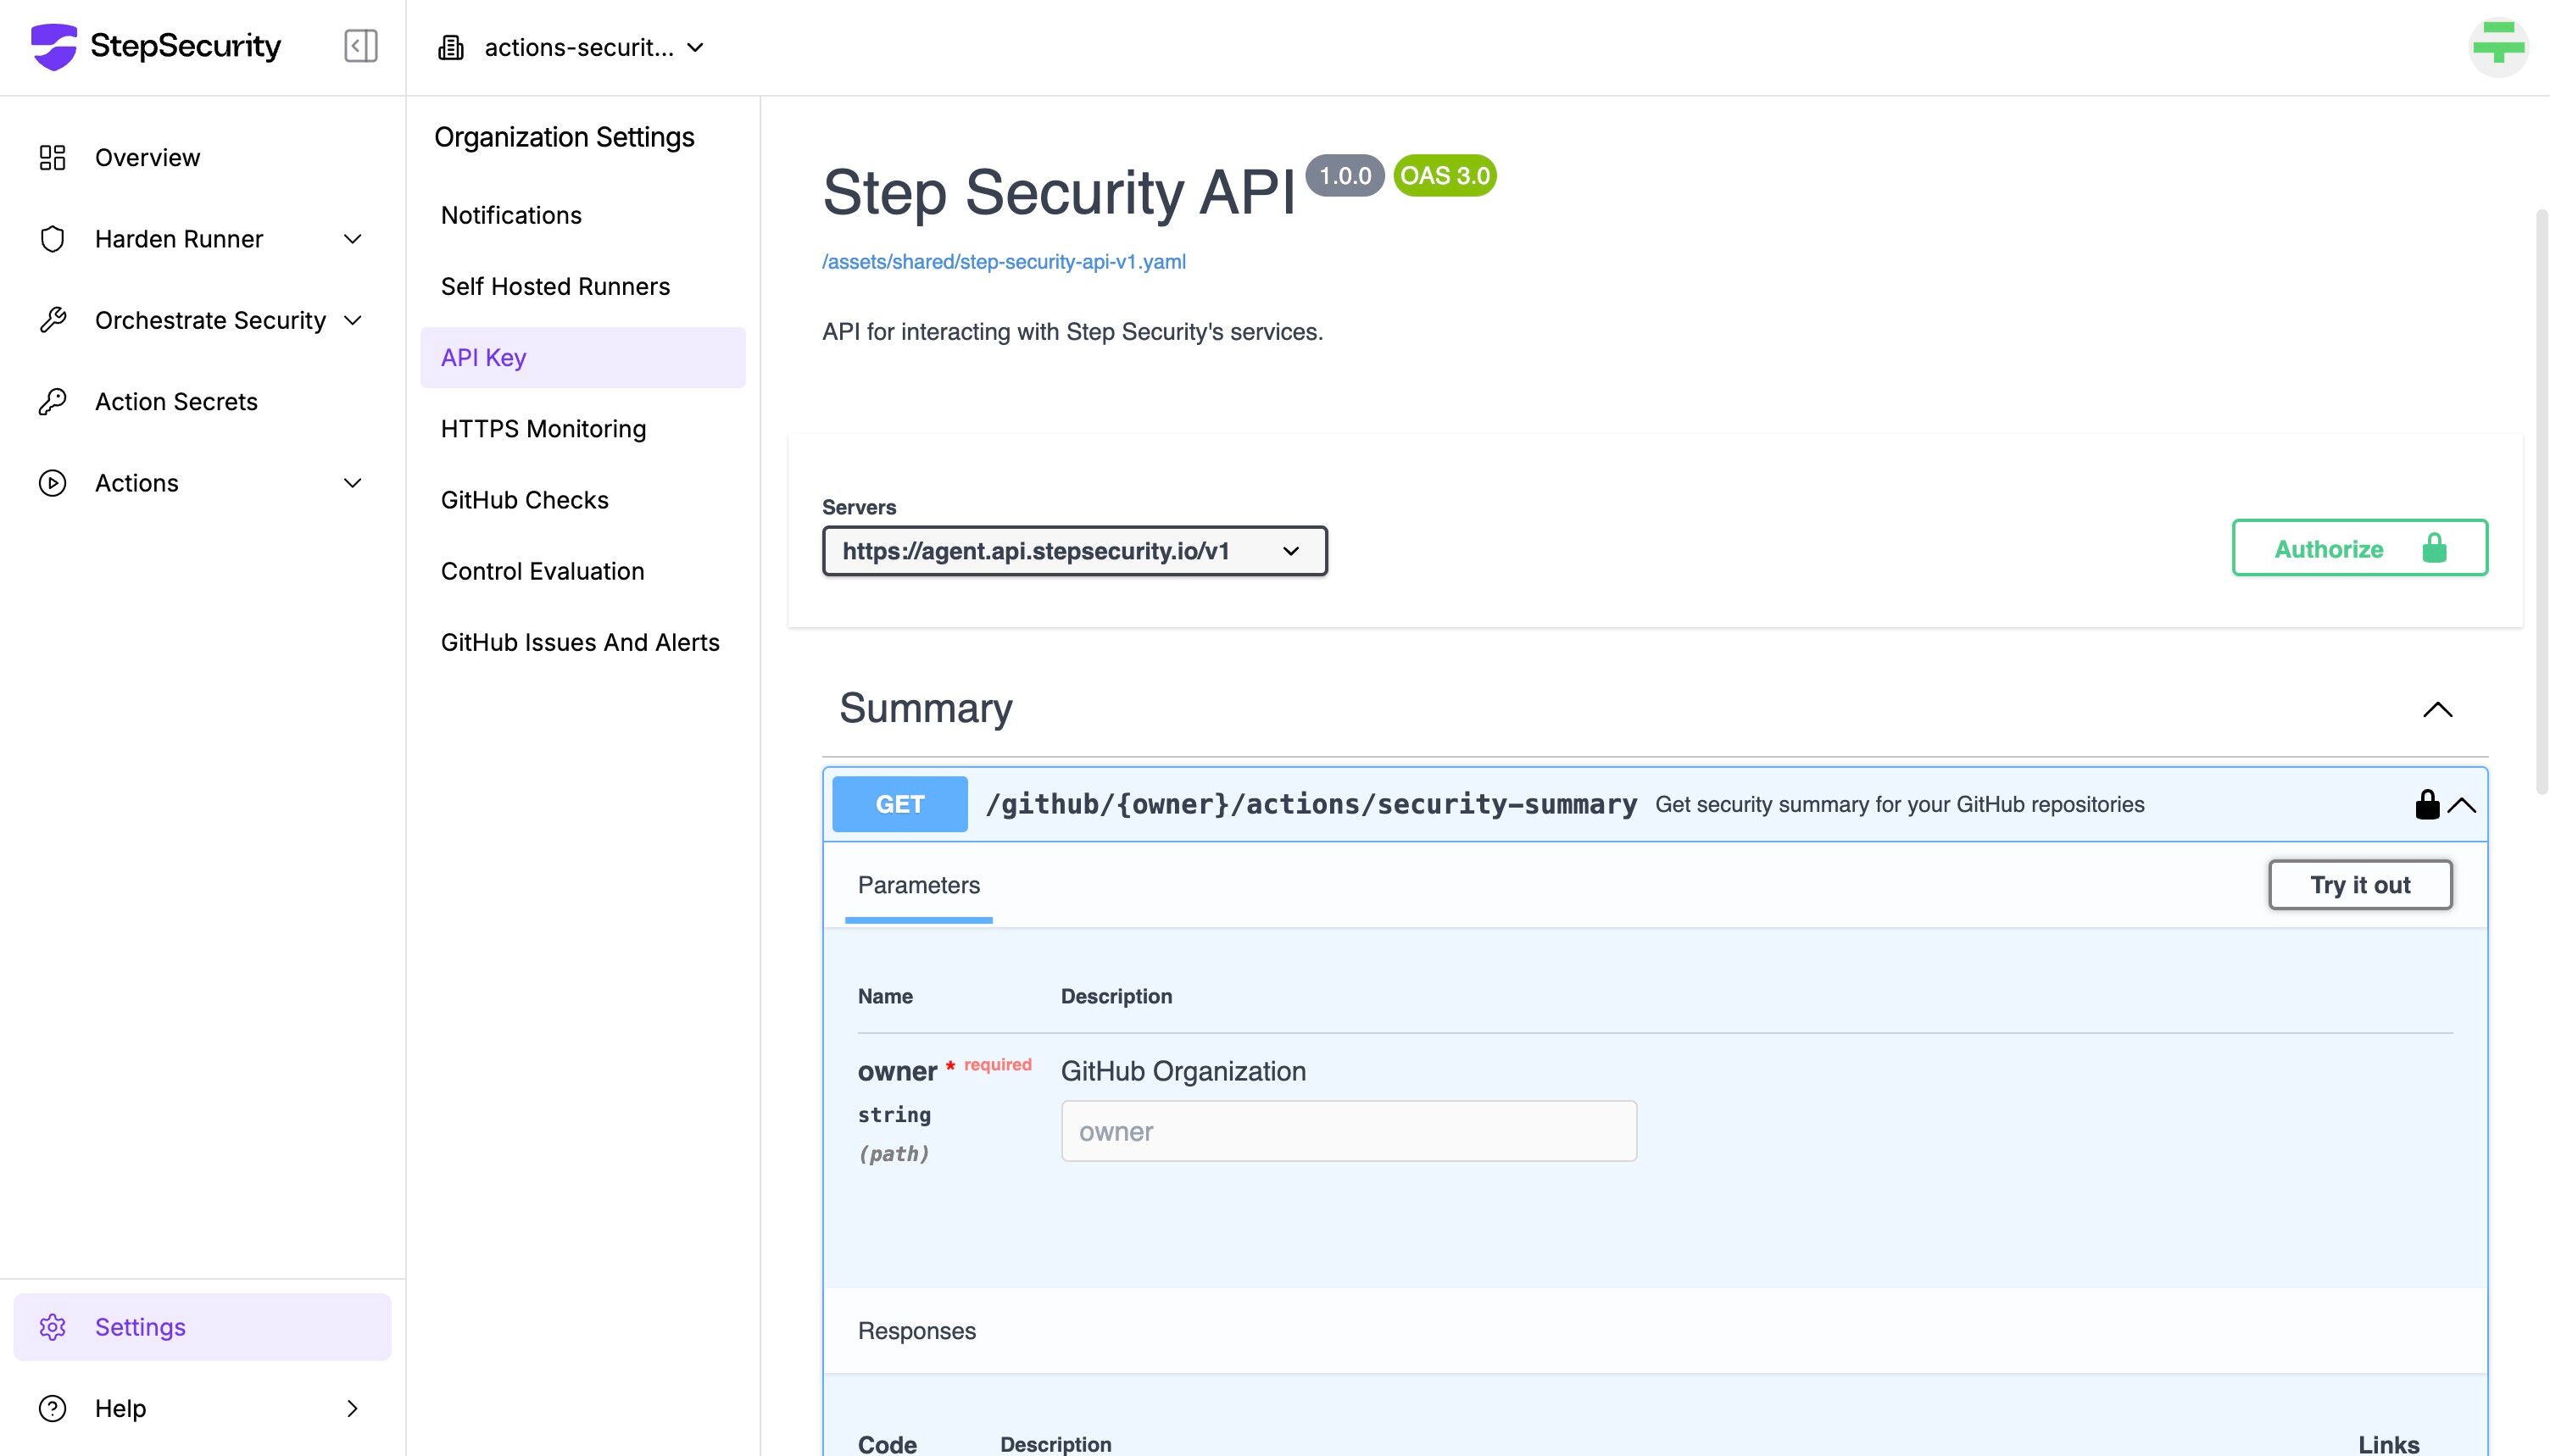Click the owner input field
The width and height of the screenshot is (2550, 1456).
1349,1131
